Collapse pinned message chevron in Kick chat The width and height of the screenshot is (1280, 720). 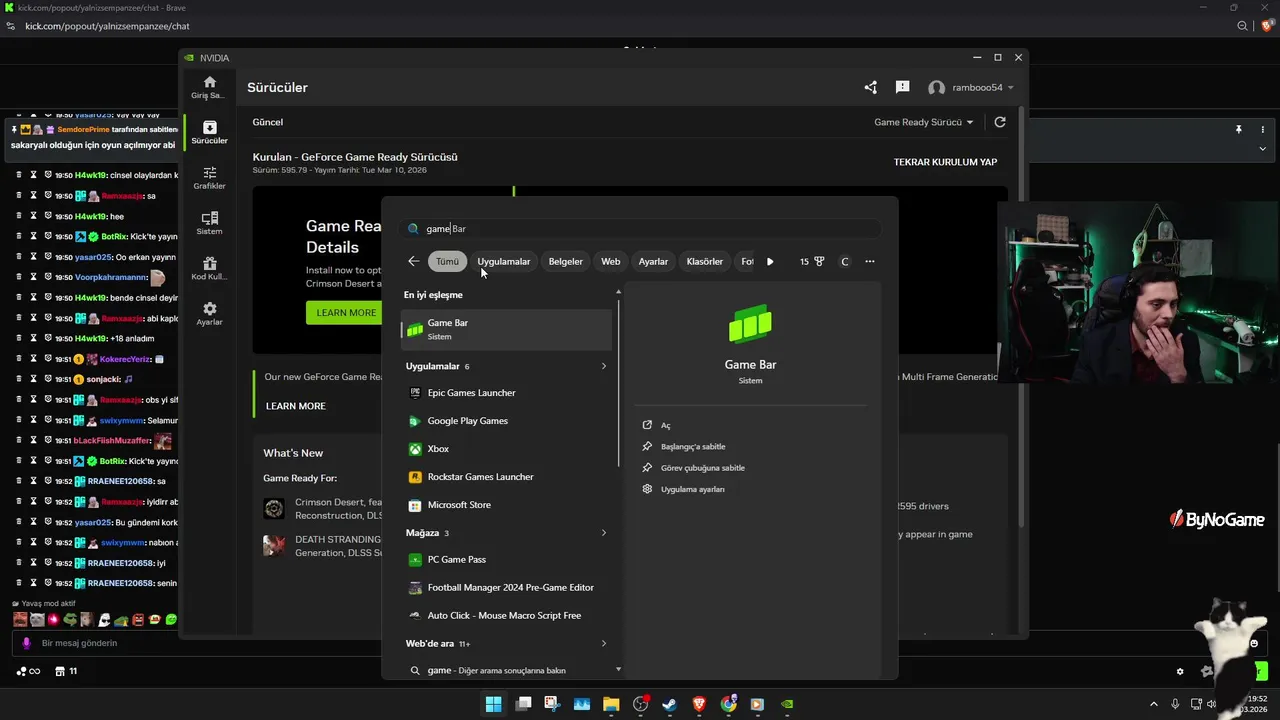(1262, 148)
